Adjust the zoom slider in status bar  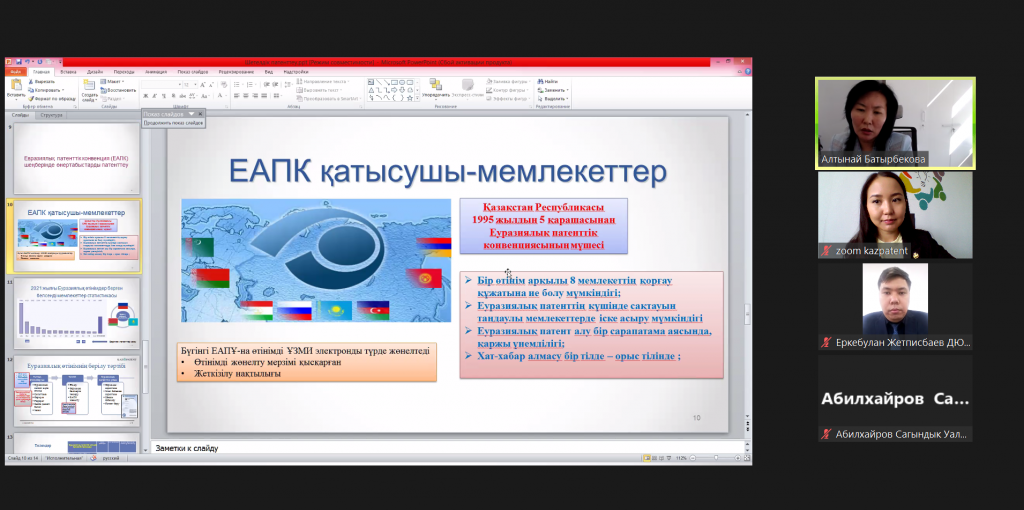tap(714, 458)
